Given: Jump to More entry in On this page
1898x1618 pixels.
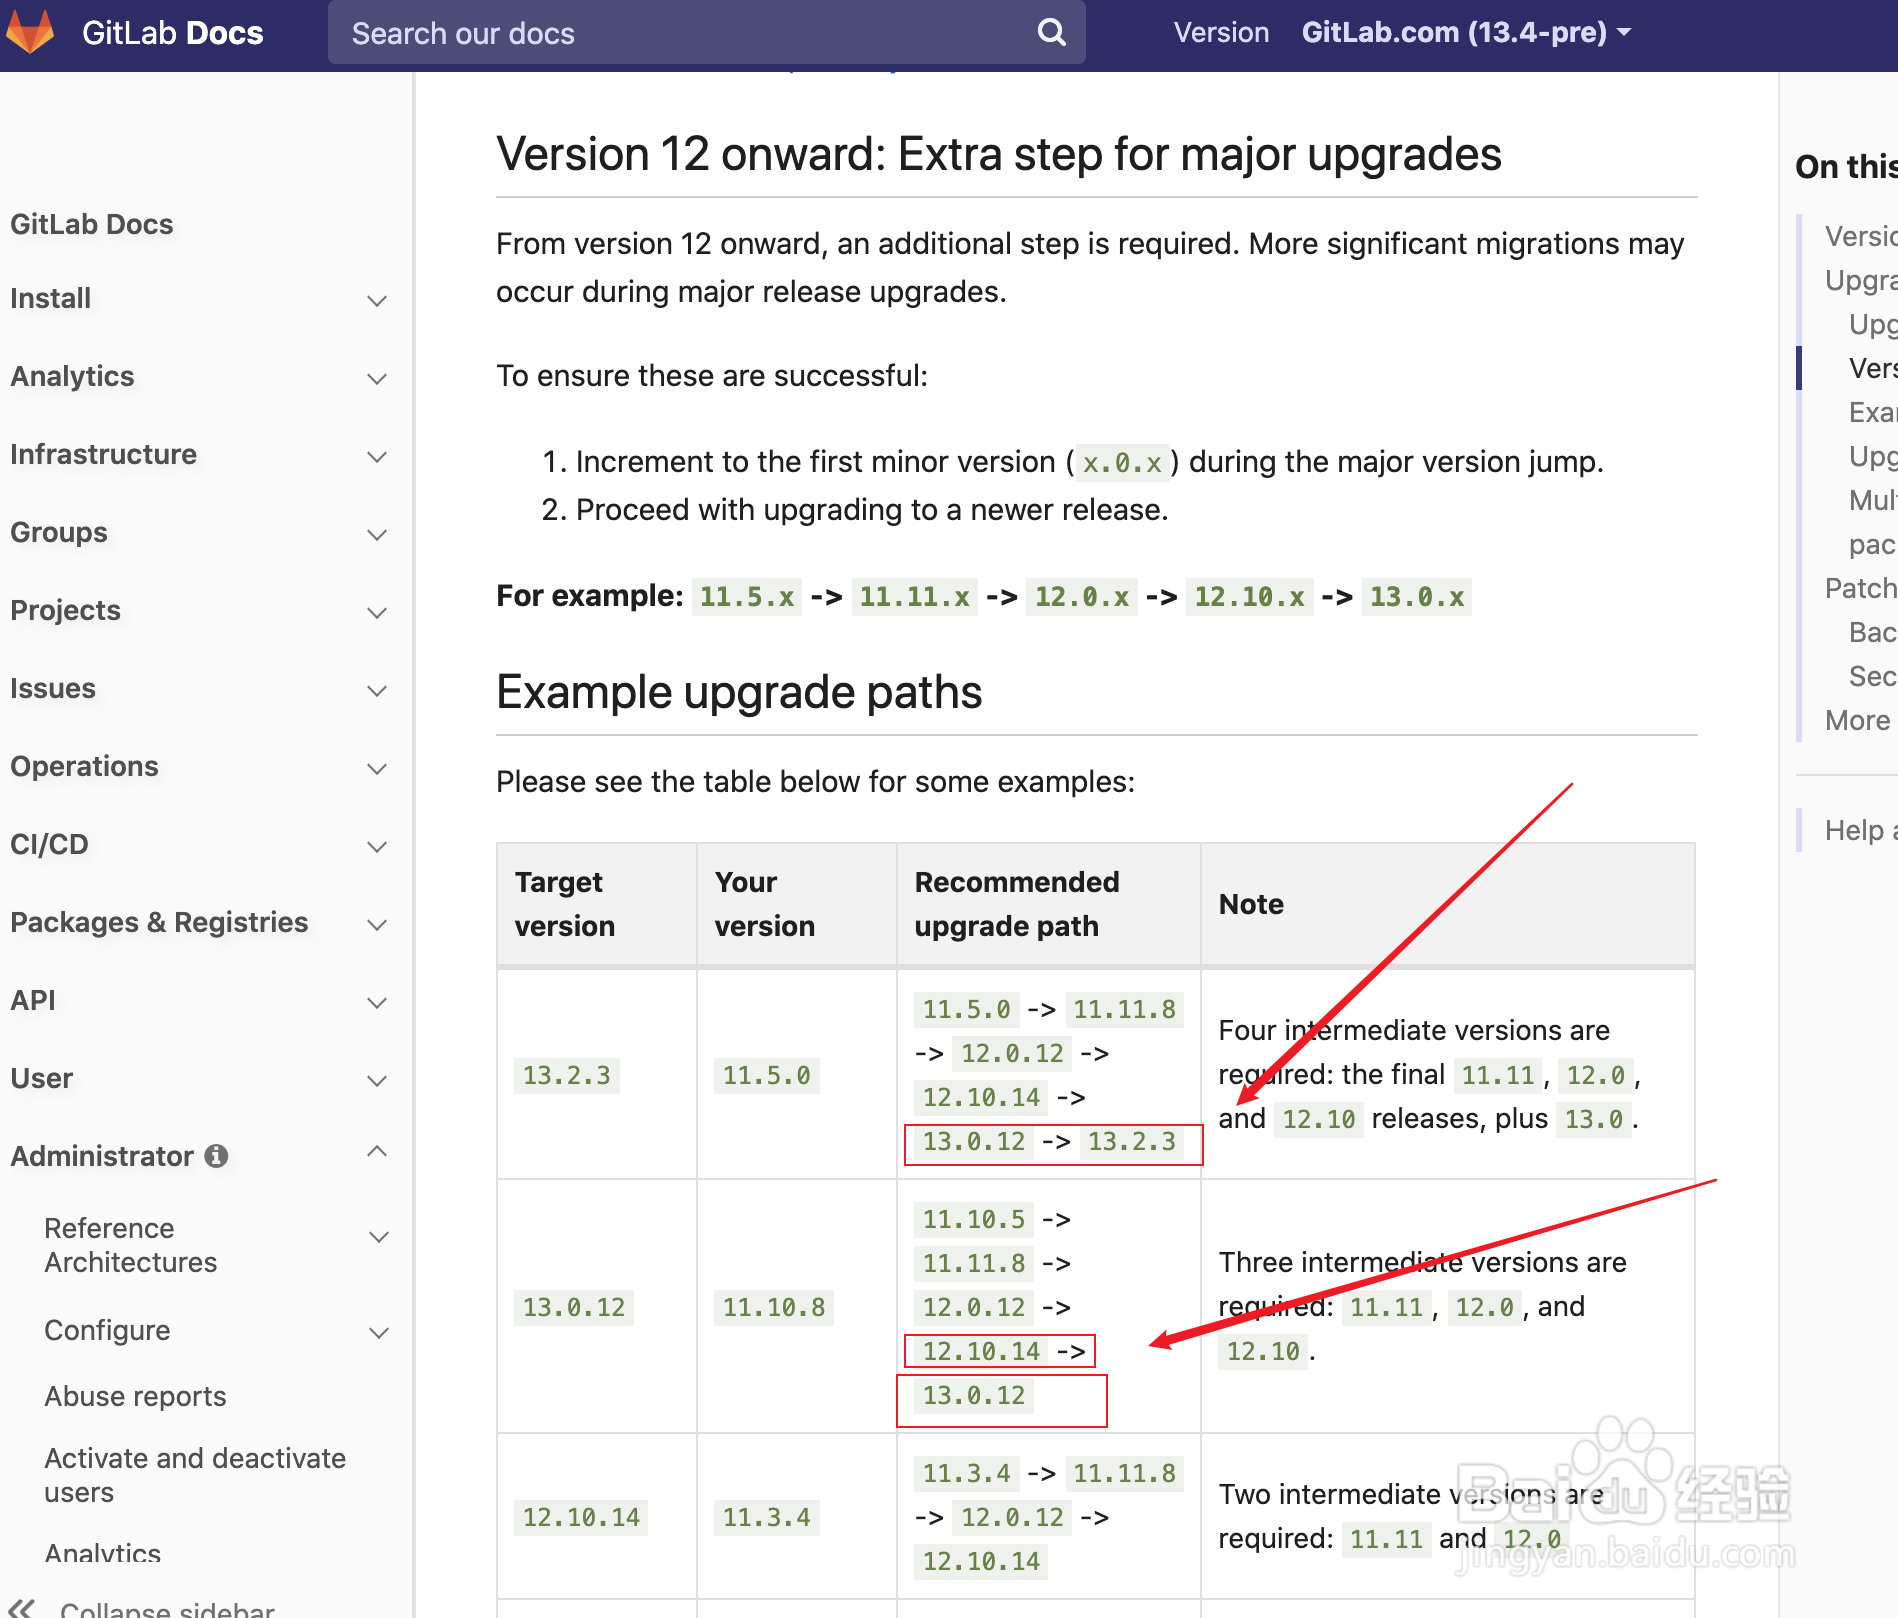Looking at the screenshot, I should (1858, 720).
